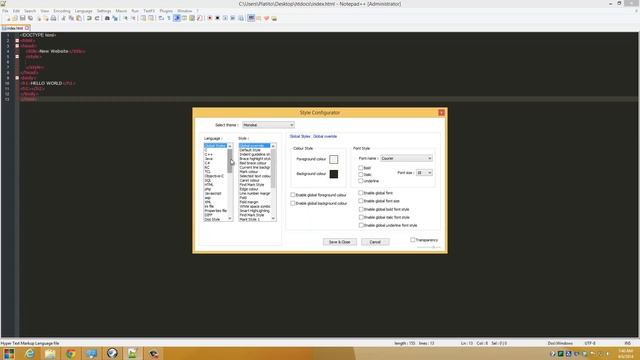Viewport: 640px width, 360px height.
Task: Click the Print toolbar icon
Action: click(53, 18)
